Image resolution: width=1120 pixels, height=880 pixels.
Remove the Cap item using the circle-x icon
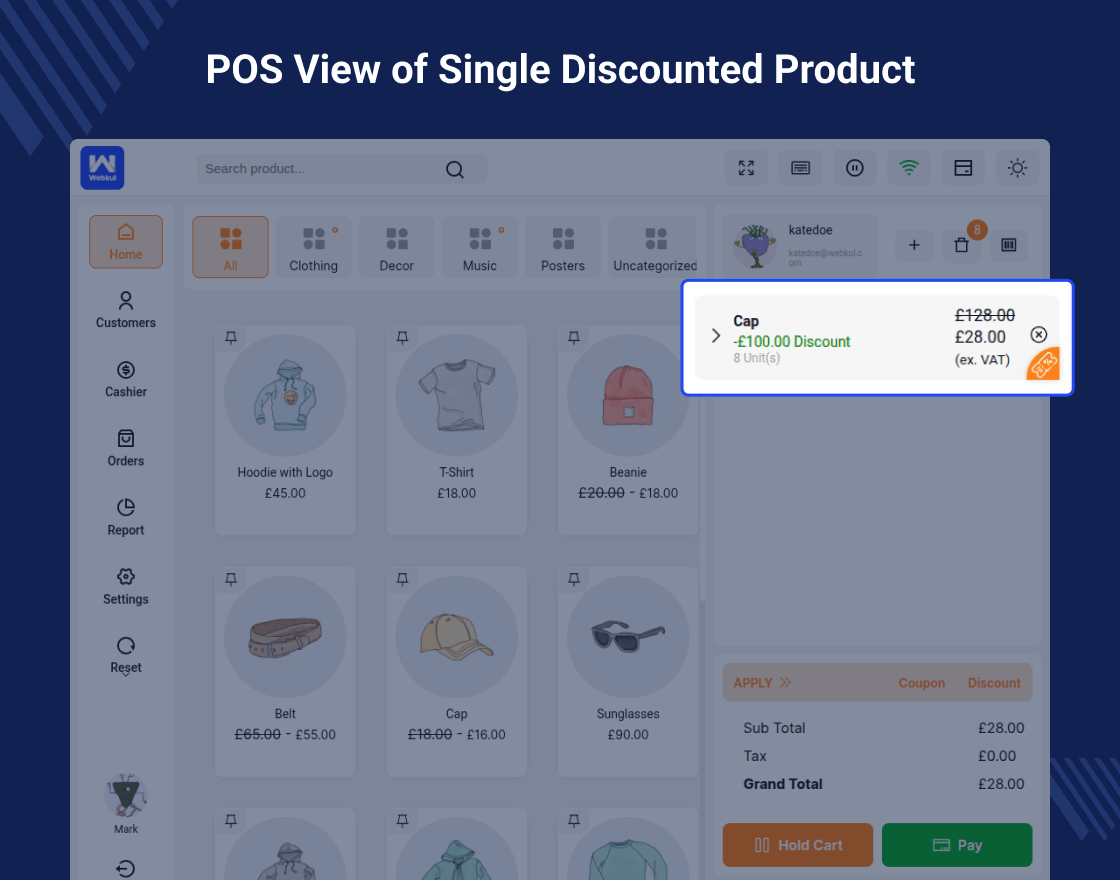coord(1039,334)
